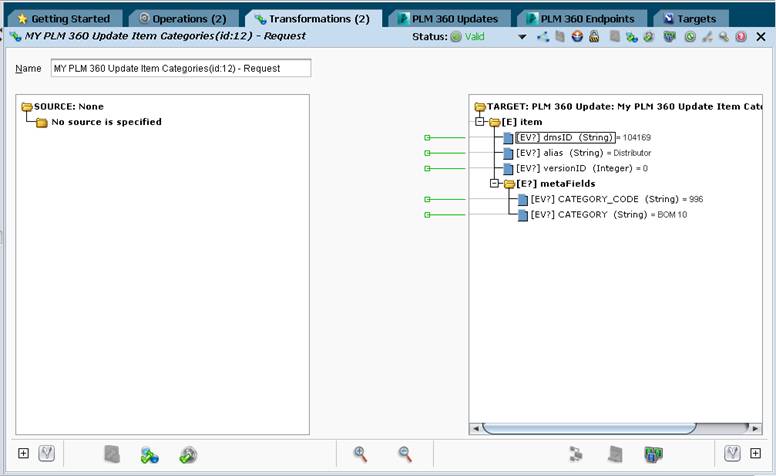Click the search key icon in the header toolbar
This screenshot has width=776, height=476.
[x=724, y=36]
